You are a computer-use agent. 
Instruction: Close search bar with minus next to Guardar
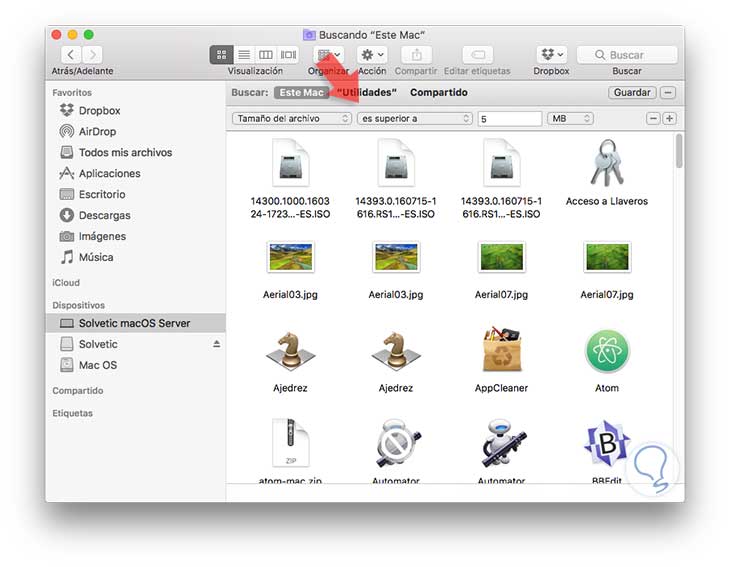pyautogui.click(x=668, y=93)
